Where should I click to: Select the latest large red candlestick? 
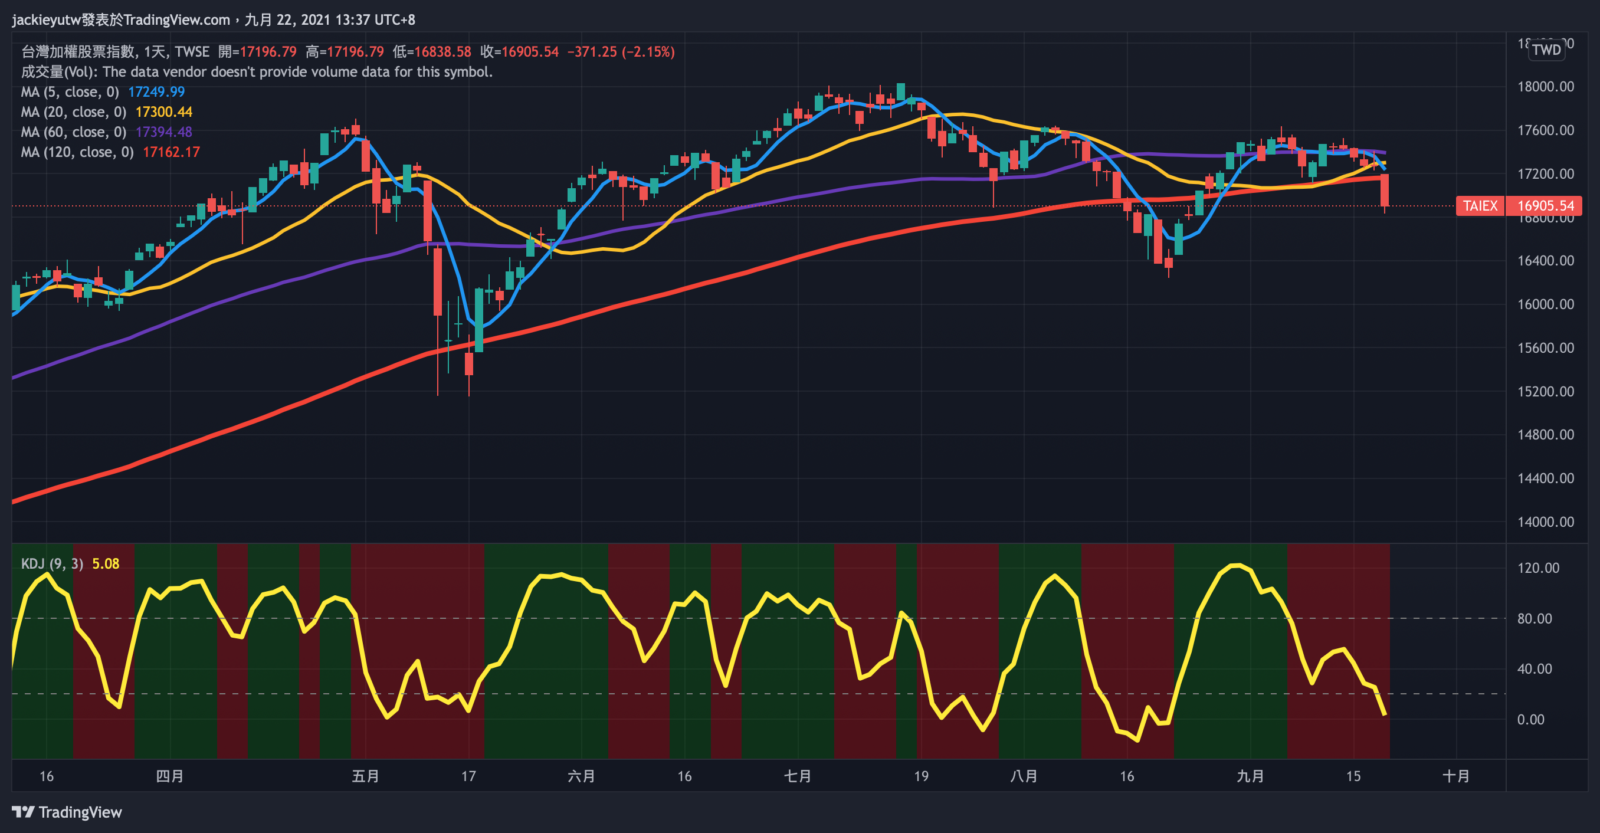[x=1385, y=190]
